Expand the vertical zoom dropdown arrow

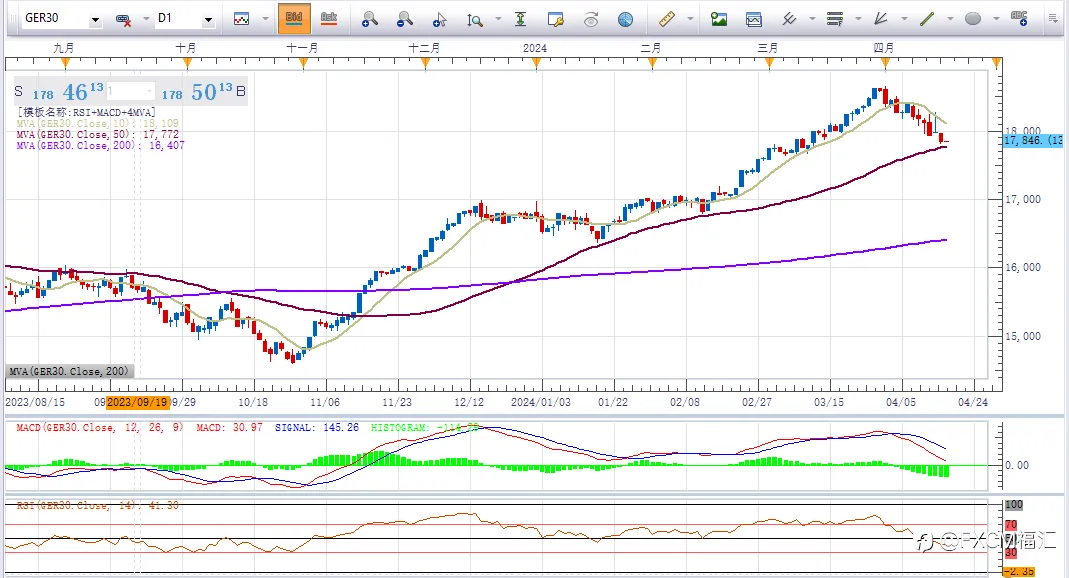point(498,19)
